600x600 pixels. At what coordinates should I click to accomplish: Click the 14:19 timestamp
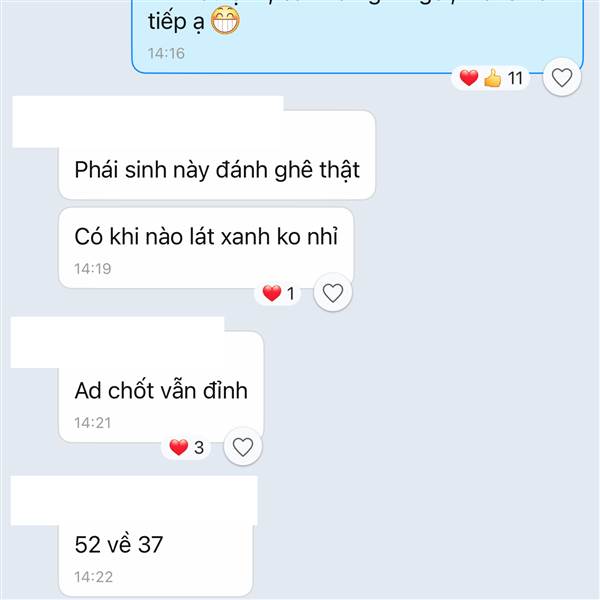click(x=93, y=269)
